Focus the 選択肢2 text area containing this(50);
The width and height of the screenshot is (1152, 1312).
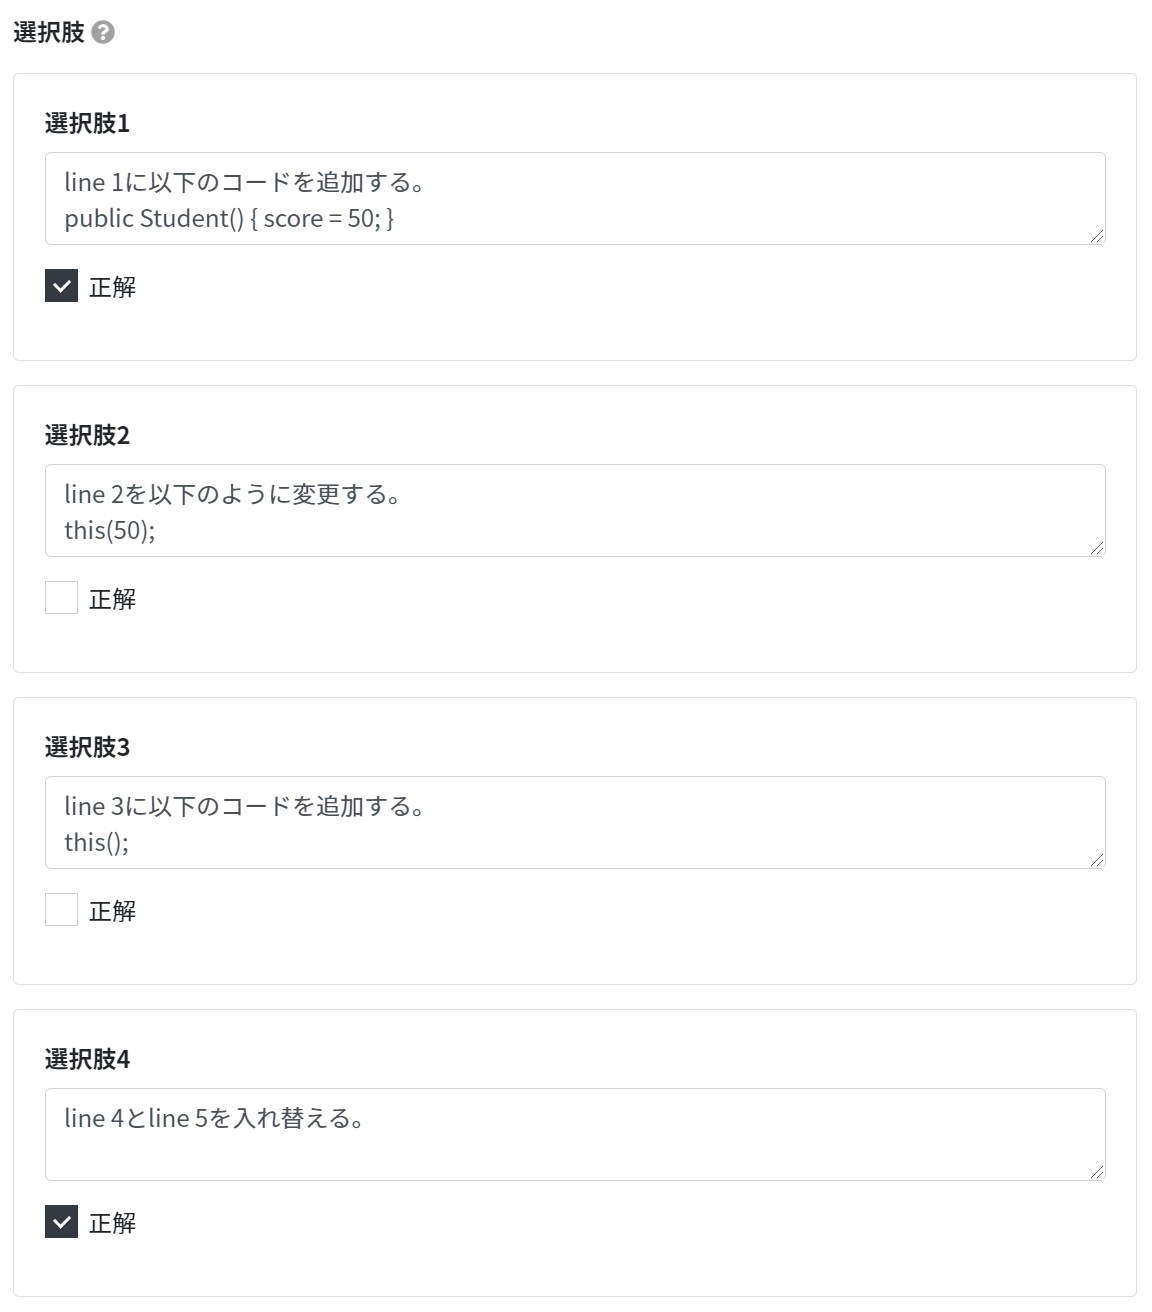[575, 511]
